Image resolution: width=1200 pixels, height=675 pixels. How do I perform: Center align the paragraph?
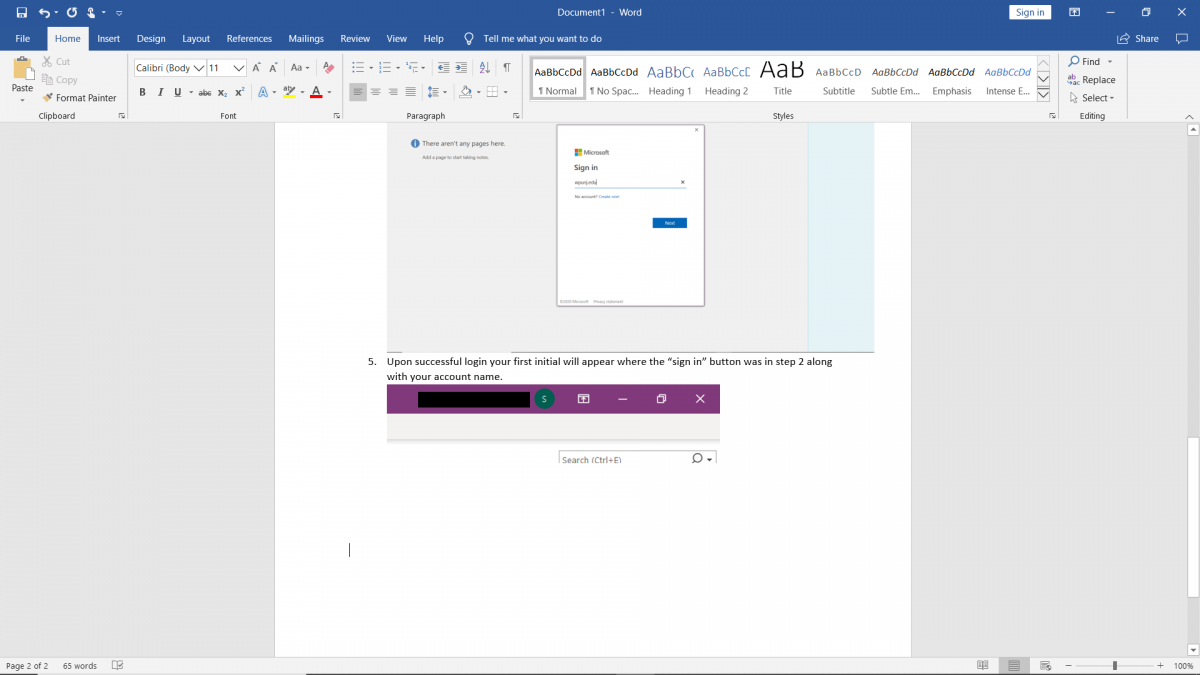(x=375, y=91)
